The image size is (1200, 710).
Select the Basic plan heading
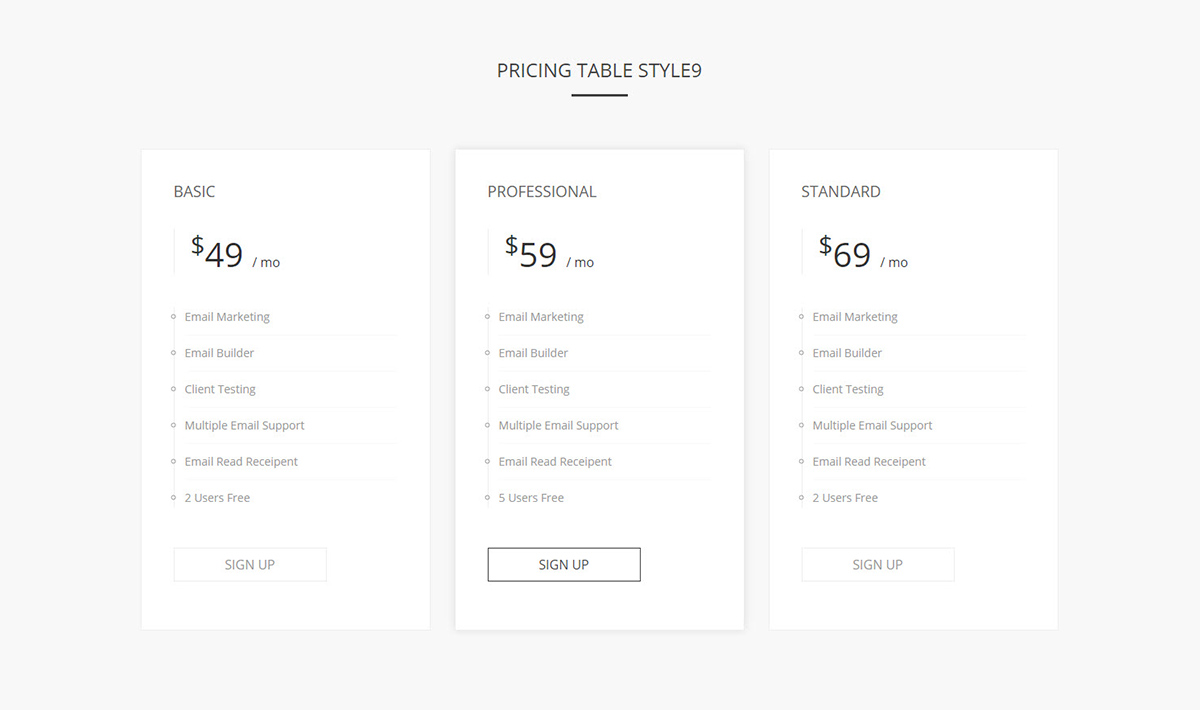click(x=194, y=191)
